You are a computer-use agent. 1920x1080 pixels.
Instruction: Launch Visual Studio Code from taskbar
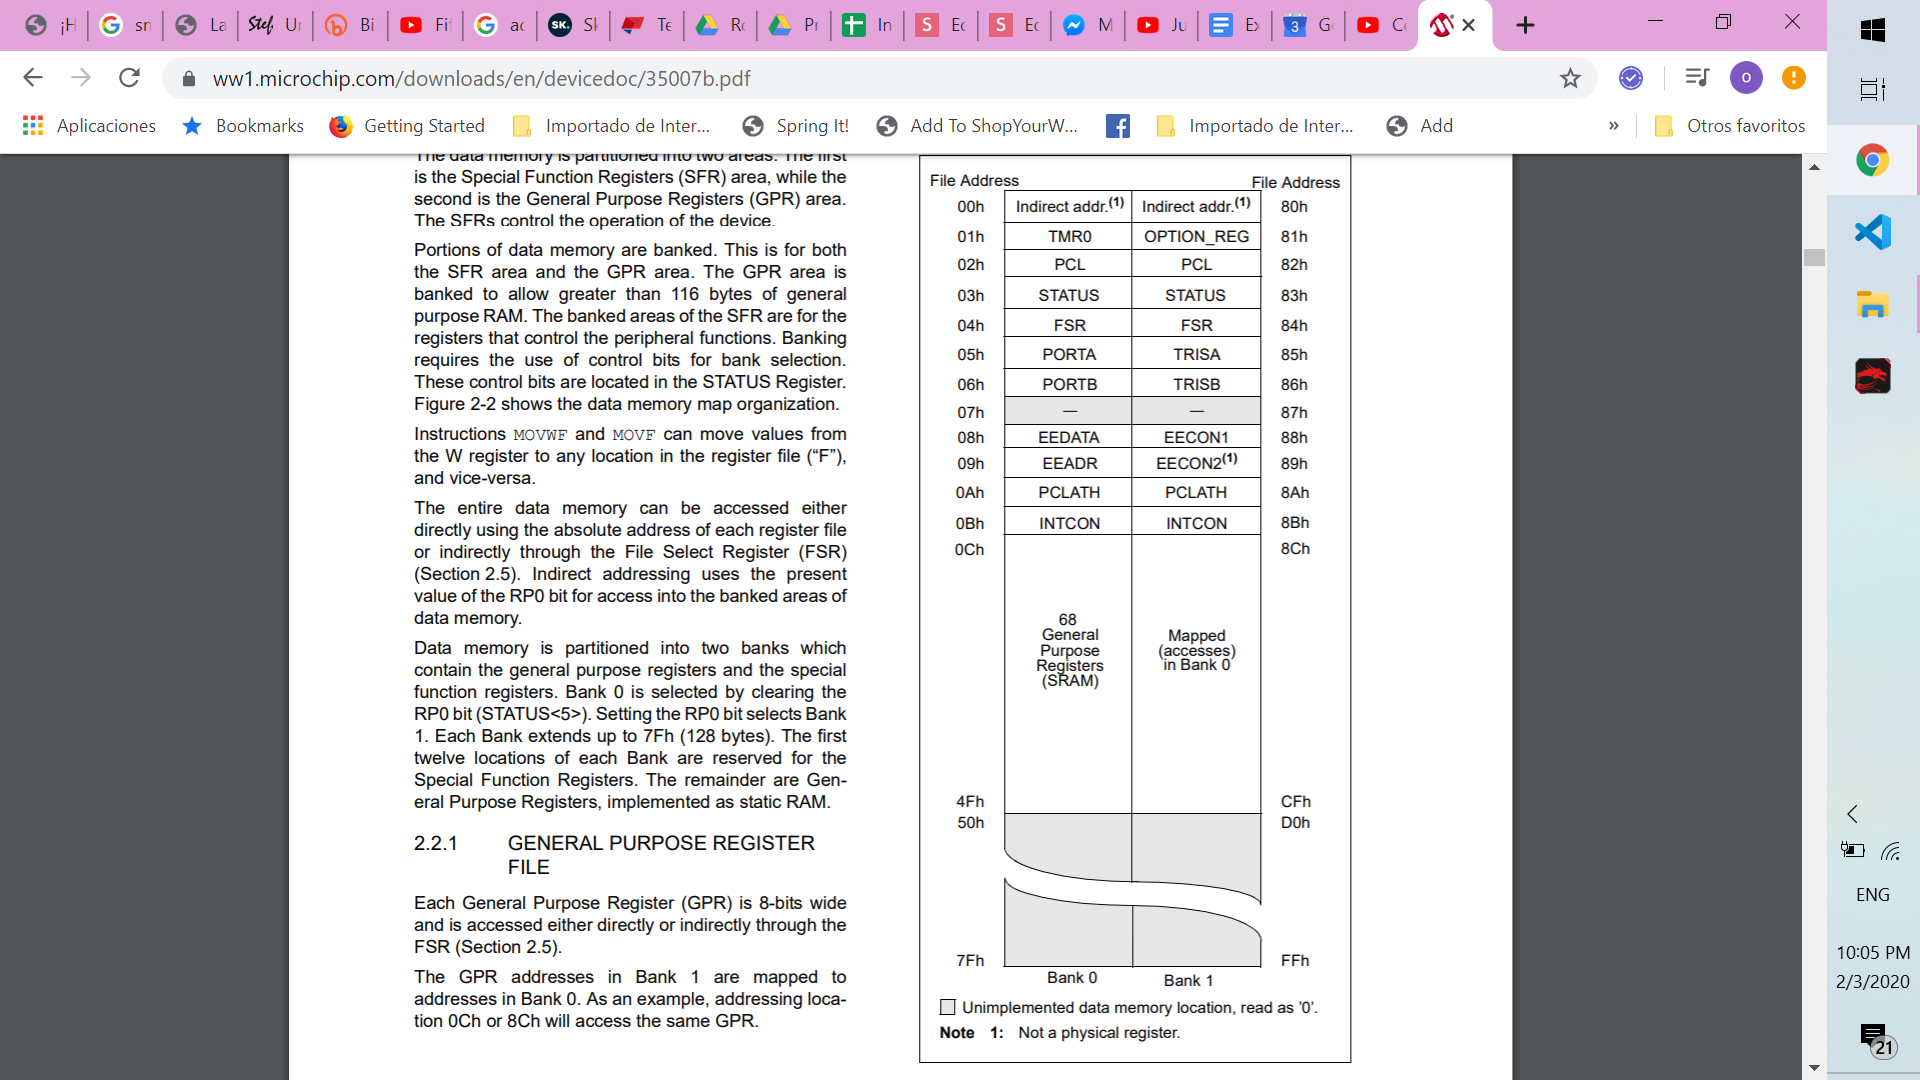(1872, 232)
